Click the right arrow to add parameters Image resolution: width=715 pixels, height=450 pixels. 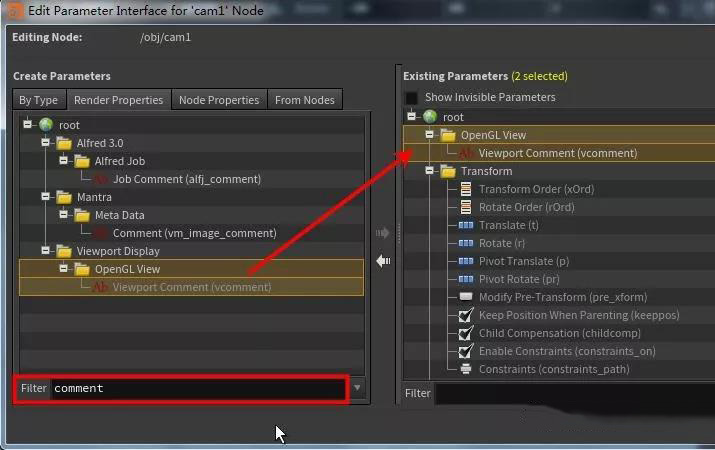(x=383, y=233)
